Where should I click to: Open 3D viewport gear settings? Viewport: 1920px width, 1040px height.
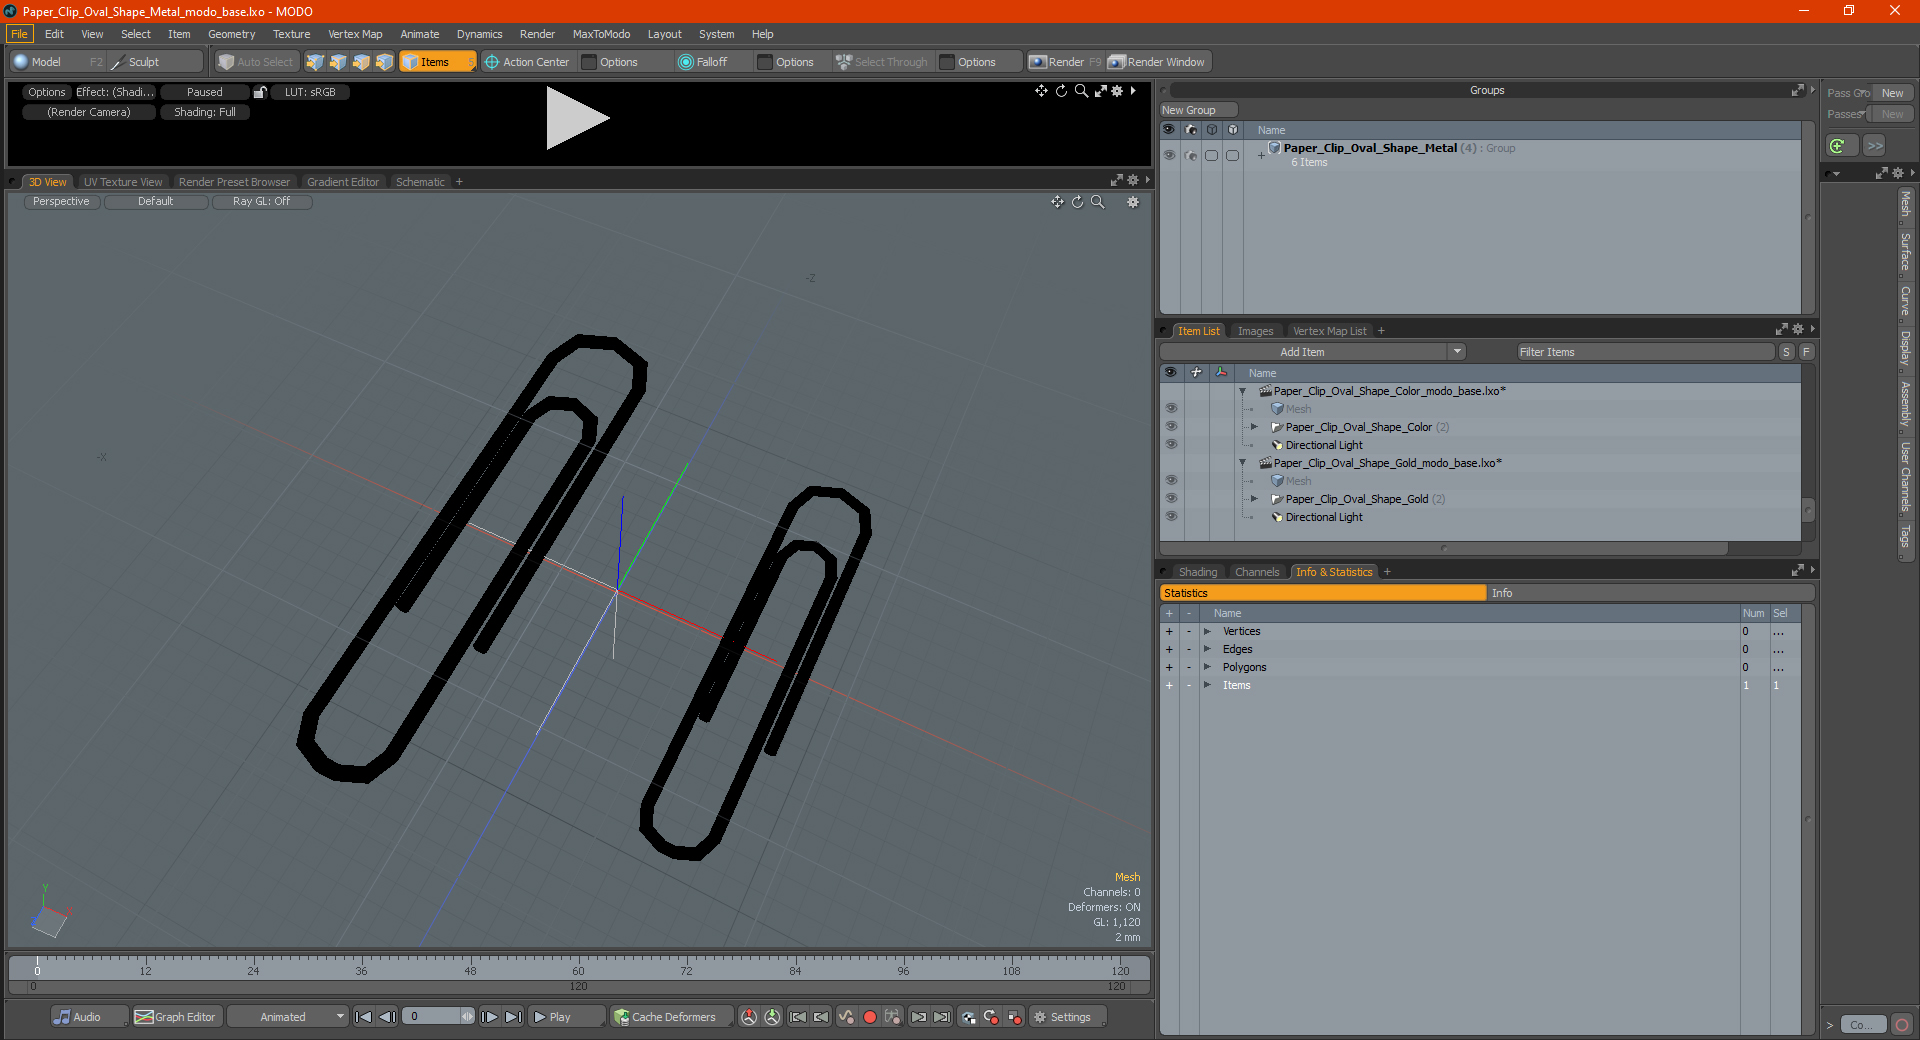pos(1133,202)
